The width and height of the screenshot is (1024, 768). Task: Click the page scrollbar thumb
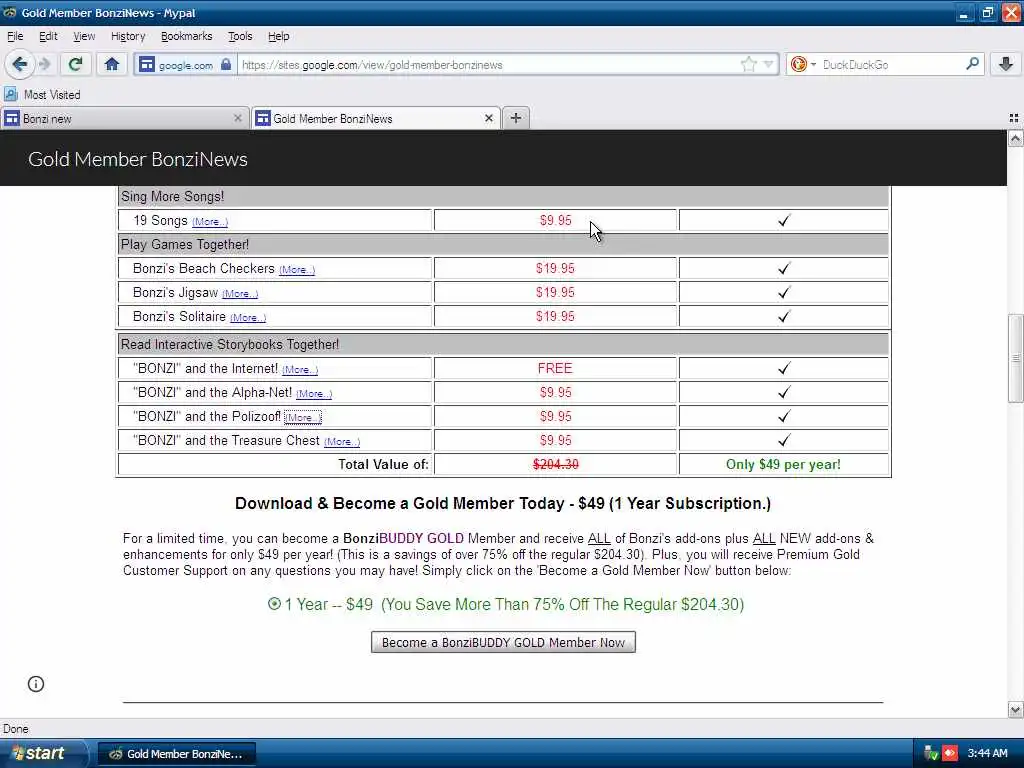1015,359
